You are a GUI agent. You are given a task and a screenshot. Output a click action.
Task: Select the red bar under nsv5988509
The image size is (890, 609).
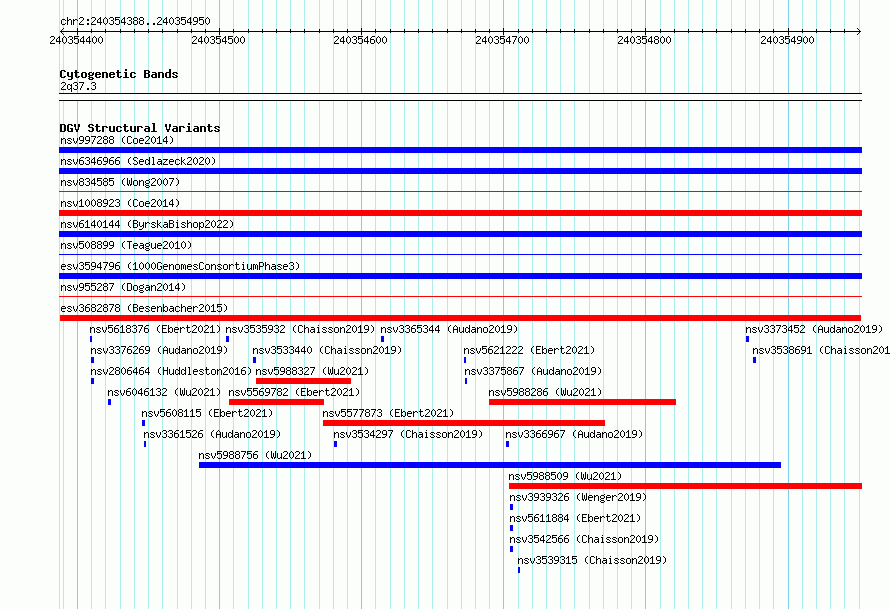(x=686, y=486)
